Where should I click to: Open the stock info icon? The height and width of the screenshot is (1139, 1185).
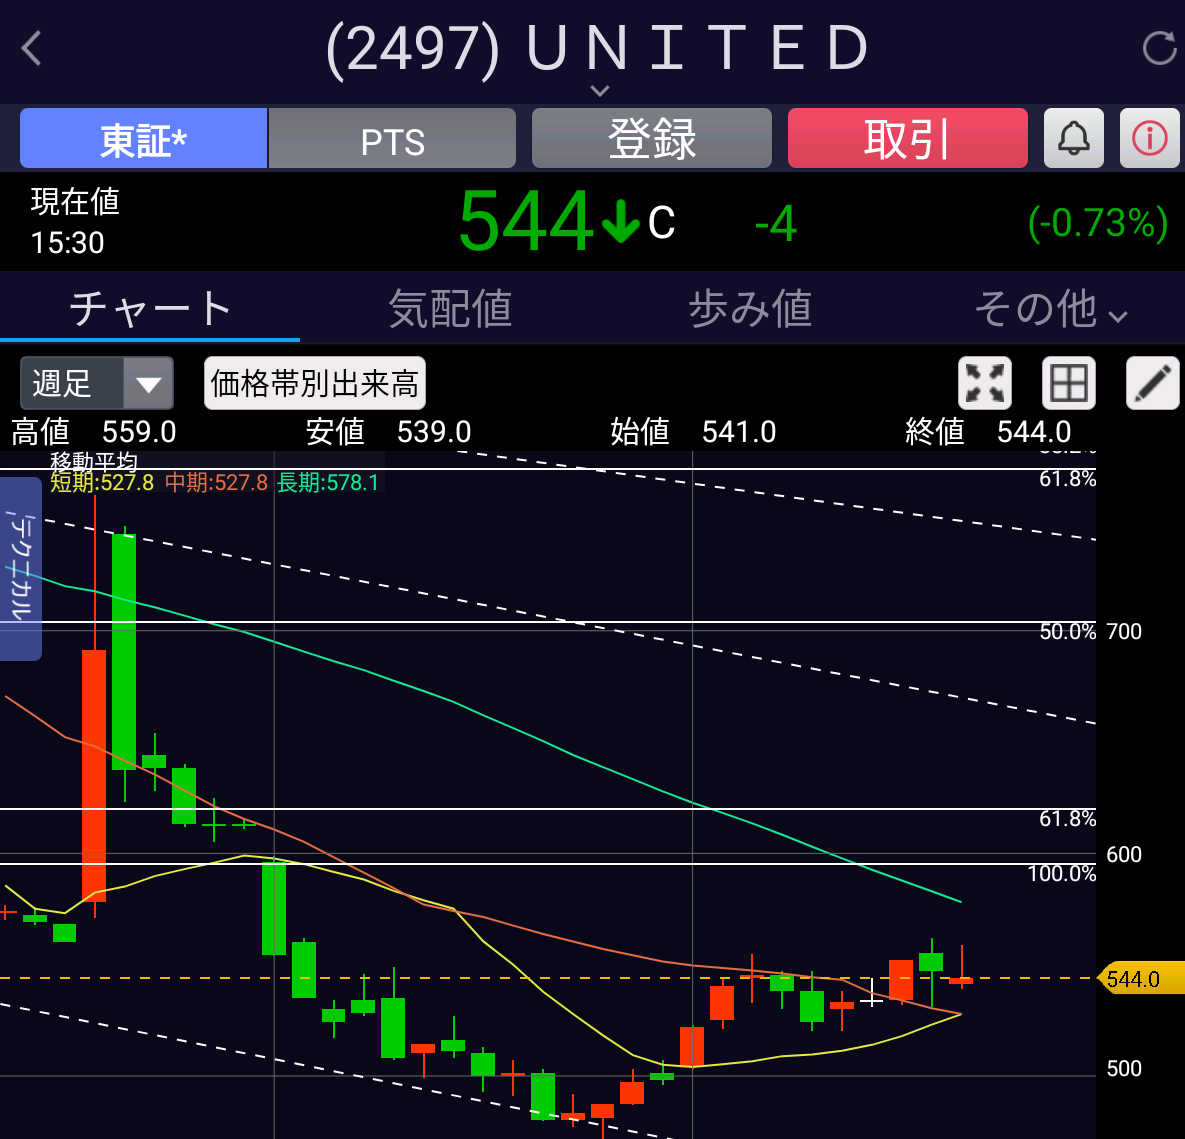coord(1149,138)
